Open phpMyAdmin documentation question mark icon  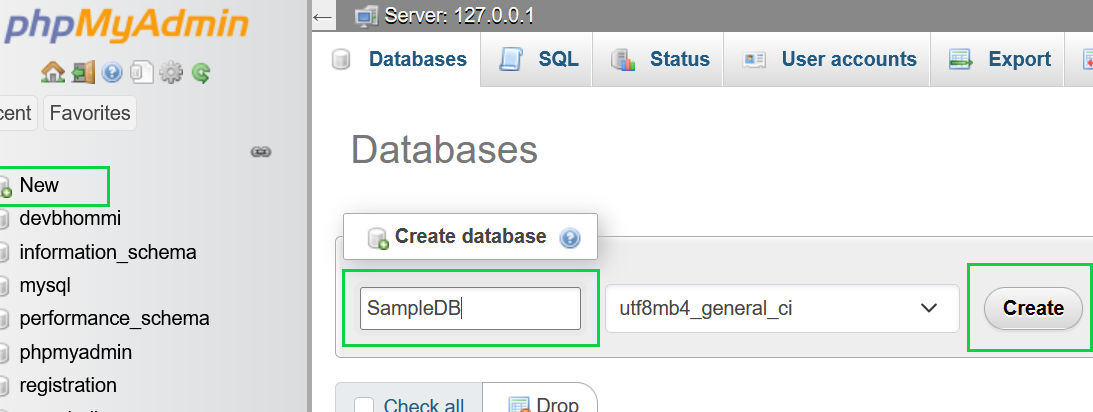pyautogui.click(x=112, y=72)
